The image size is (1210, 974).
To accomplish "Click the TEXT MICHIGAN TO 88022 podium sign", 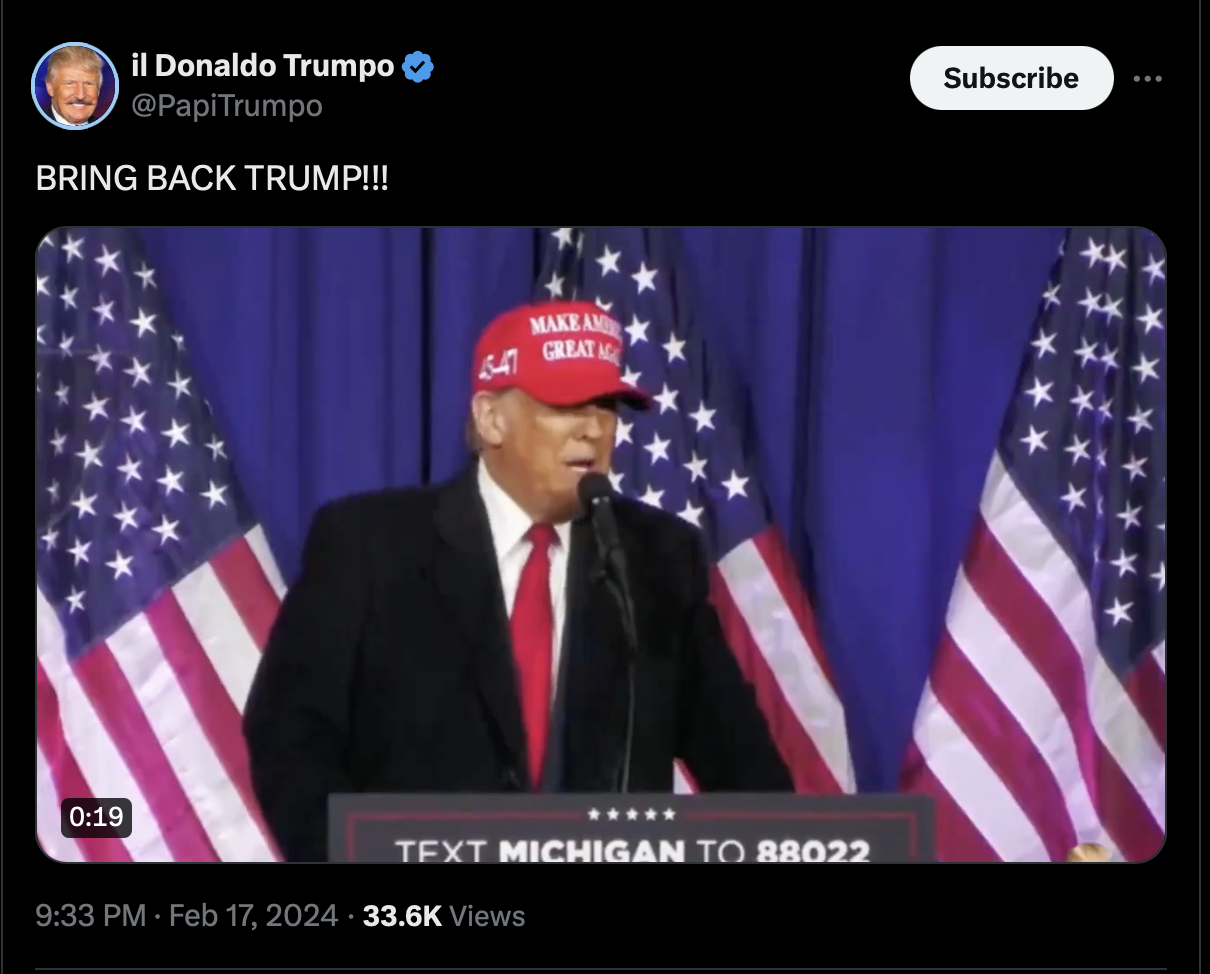I will 632,829.
